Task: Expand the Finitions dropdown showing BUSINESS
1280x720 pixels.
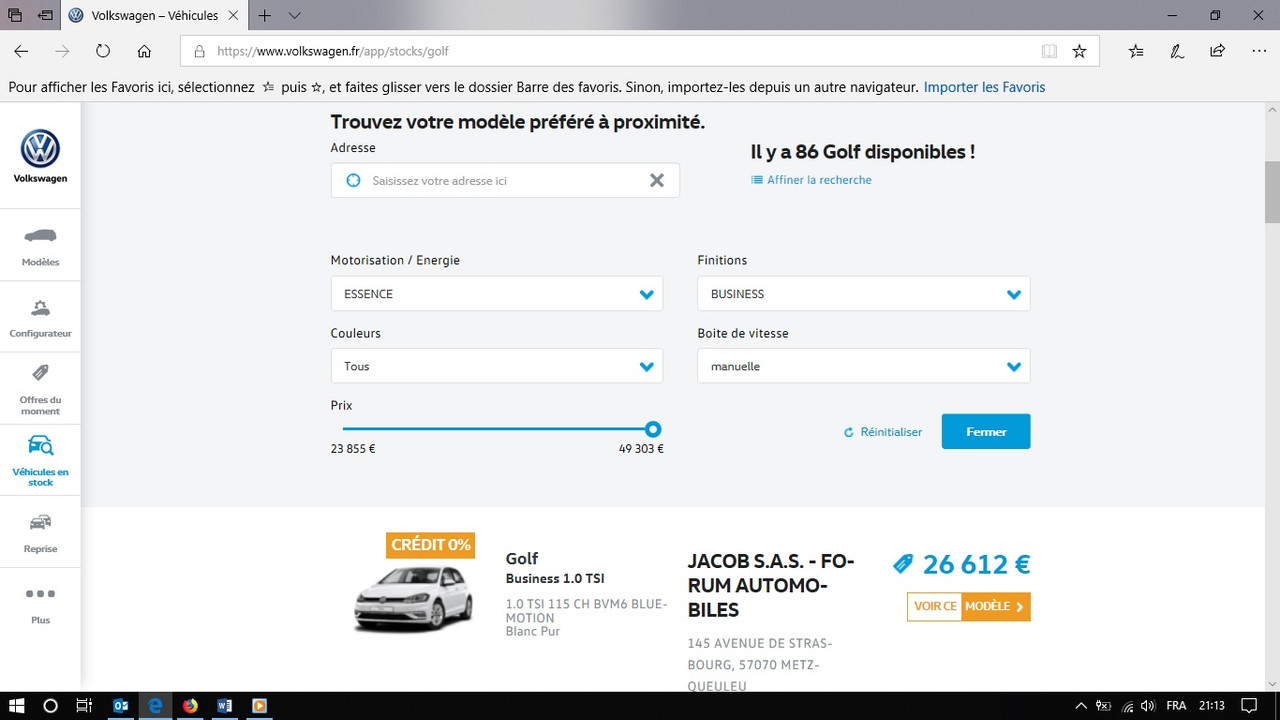Action: click(x=863, y=293)
